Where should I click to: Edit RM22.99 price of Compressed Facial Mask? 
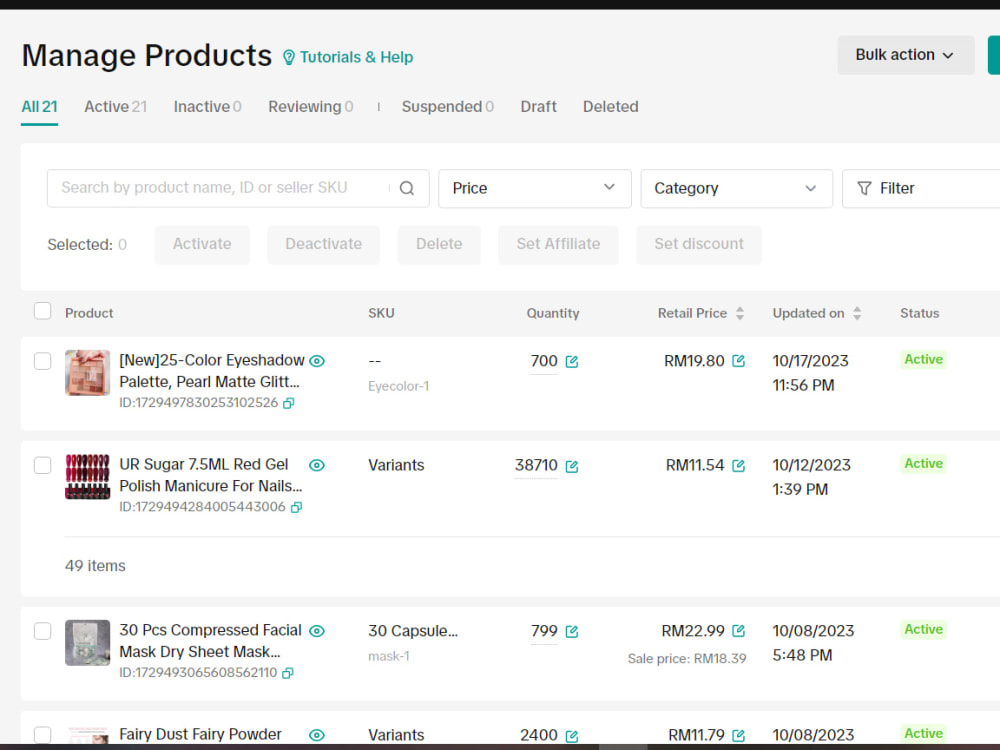point(739,631)
